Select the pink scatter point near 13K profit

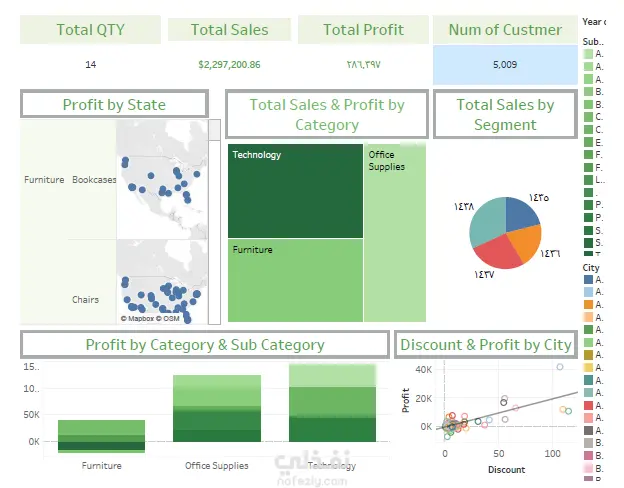pos(515,408)
